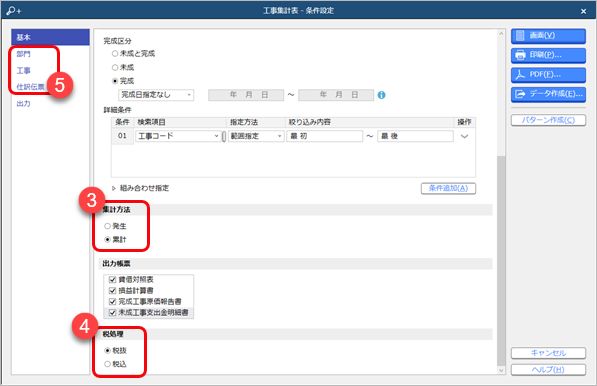This screenshot has height=386, width=597.
Task: Select 完成 radio option
Action: pyautogui.click(x=115, y=81)
